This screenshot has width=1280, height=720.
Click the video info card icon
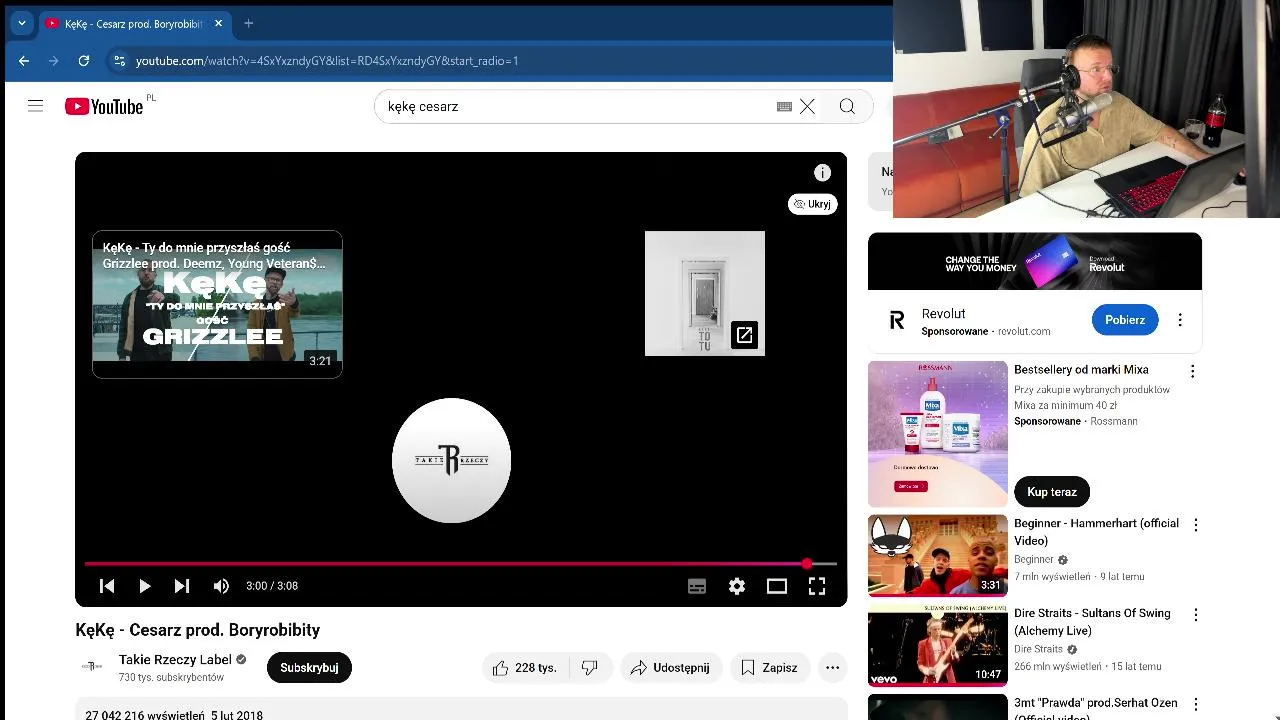point(822,172)
